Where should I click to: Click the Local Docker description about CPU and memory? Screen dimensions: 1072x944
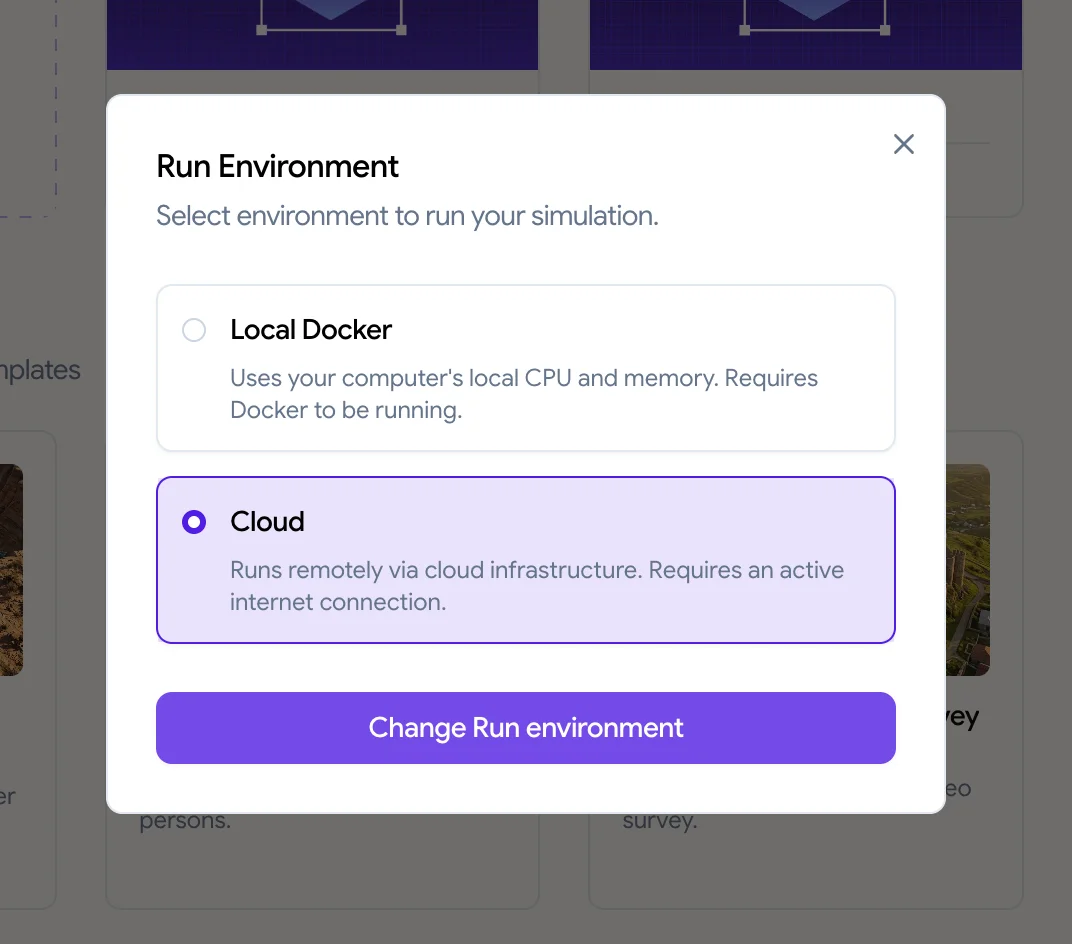click(x=524, y=394)
